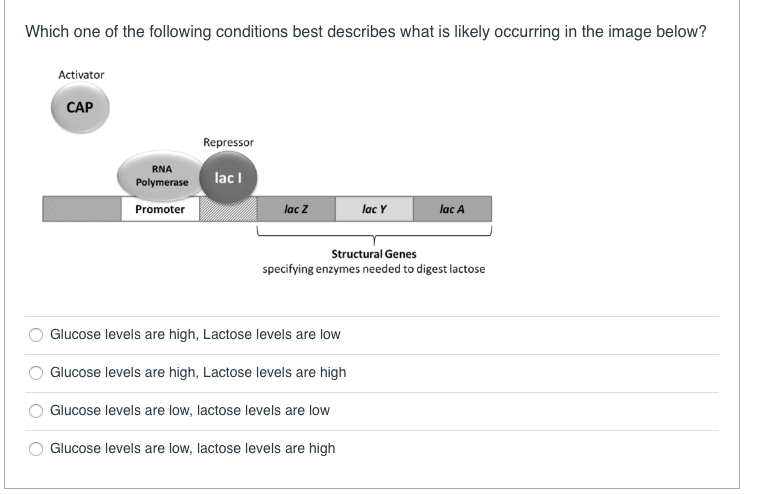Click the Promoter box in the diagram
The width and height of the screenshot is (766, 494).
pyautogui.click(x=160, y=209)
